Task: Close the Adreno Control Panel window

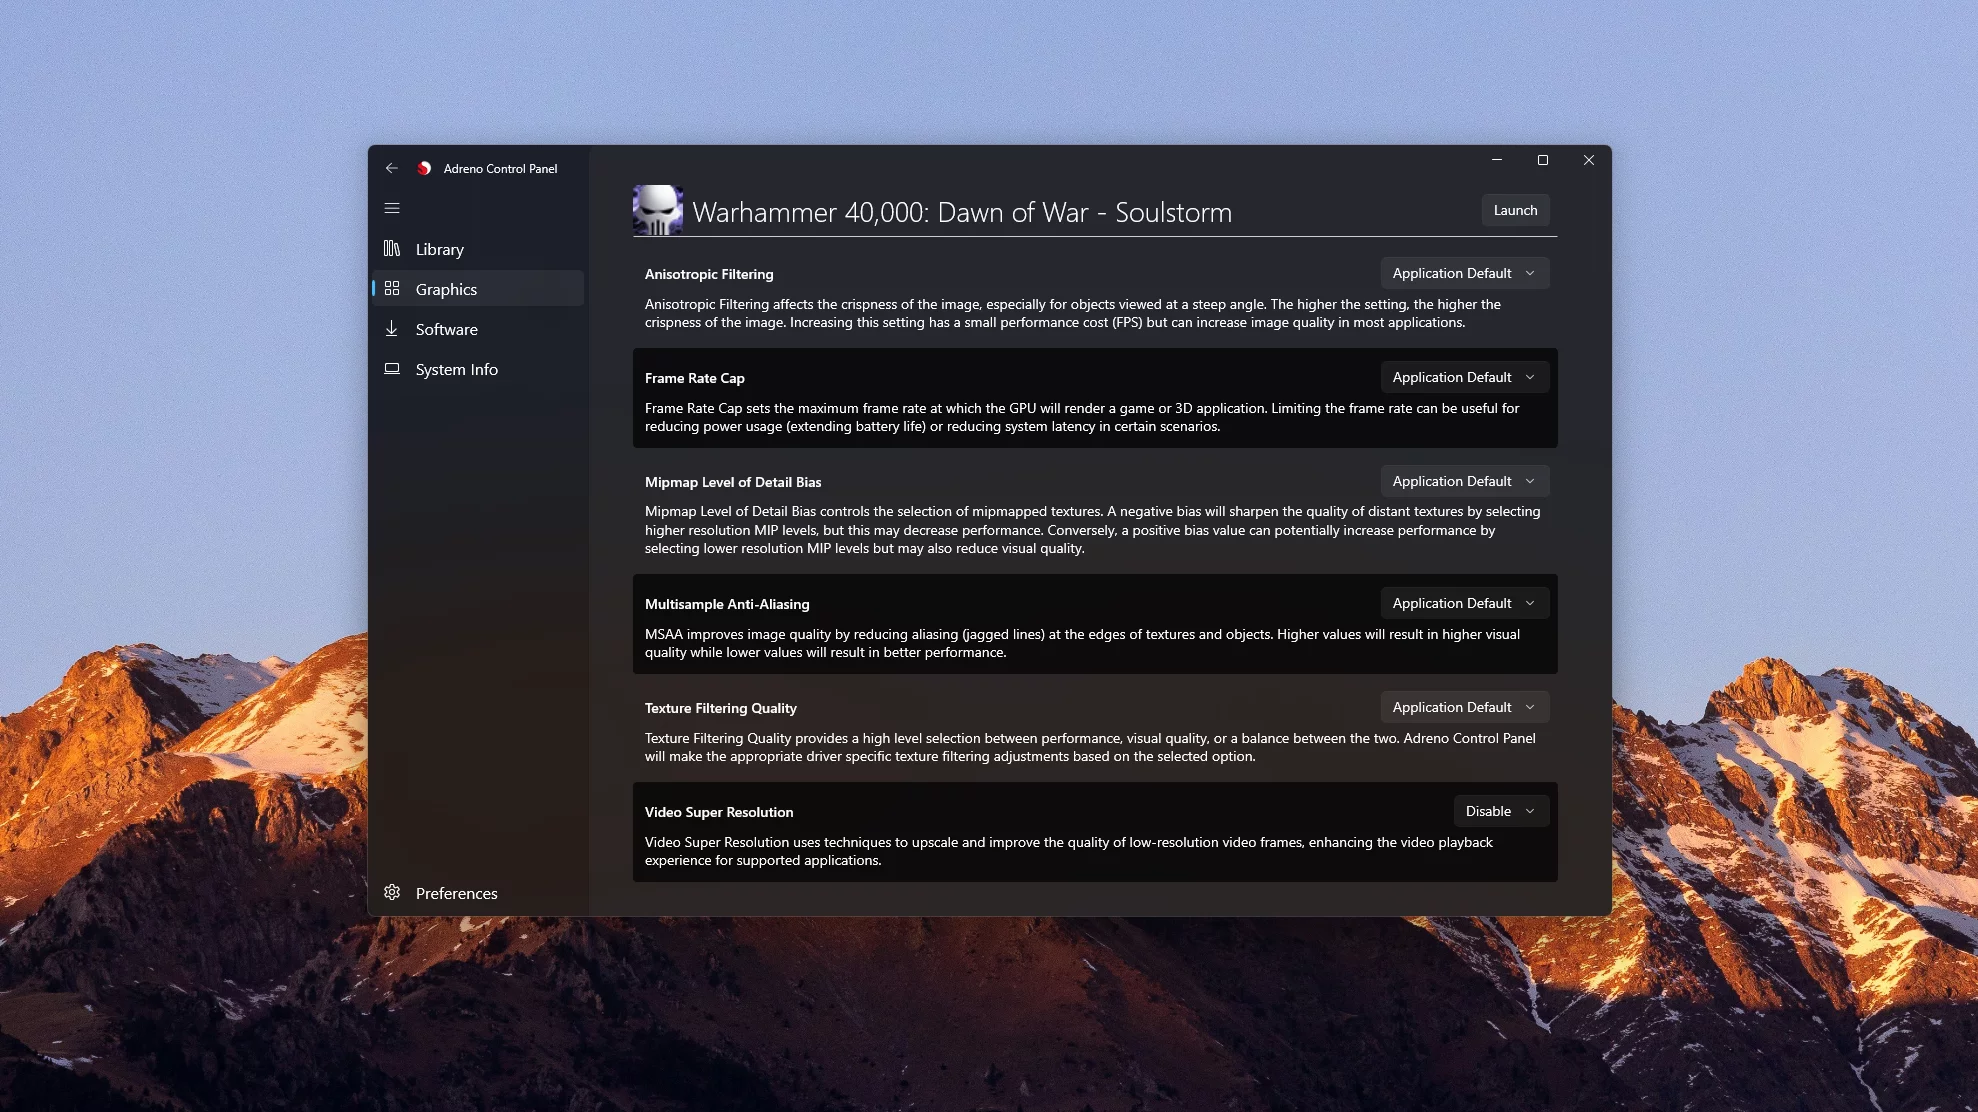Action: pyautogui.click(x=1589, y=160)
